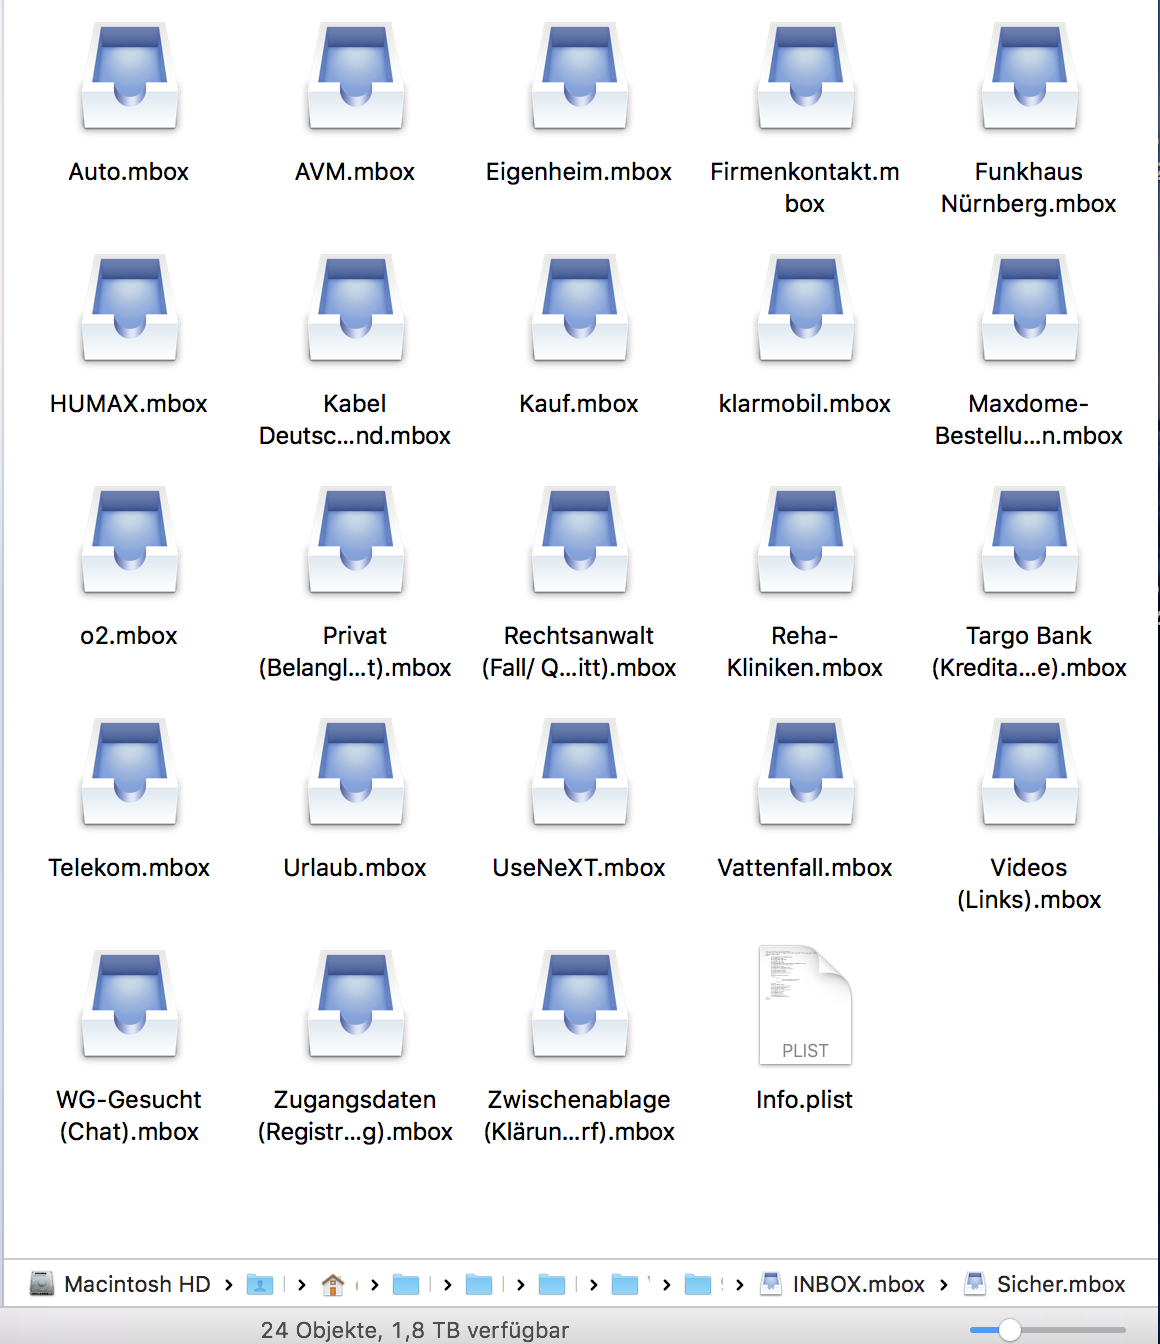The height and width of the screenshot is (1344, 1160).
Task: Click the o2.mbox file name label
Action: pyautogui.click(x=129, y=636)
